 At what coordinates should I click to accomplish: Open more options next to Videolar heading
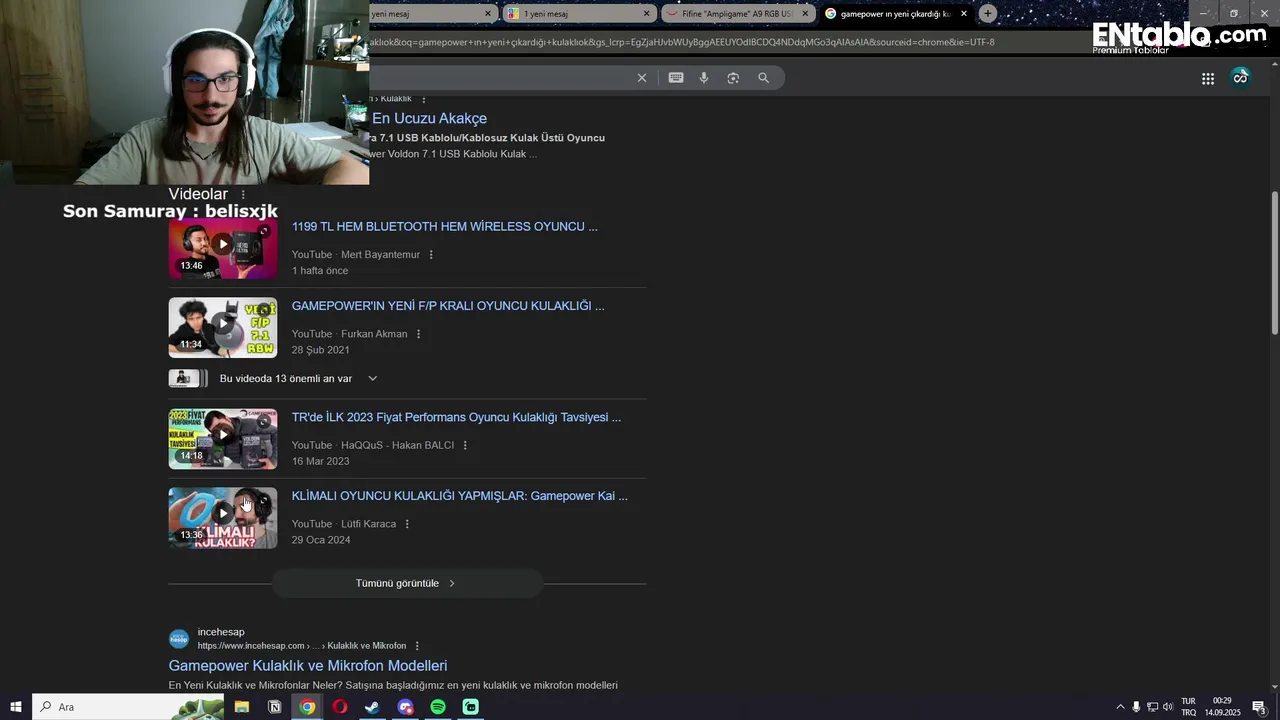coord(243,195)
